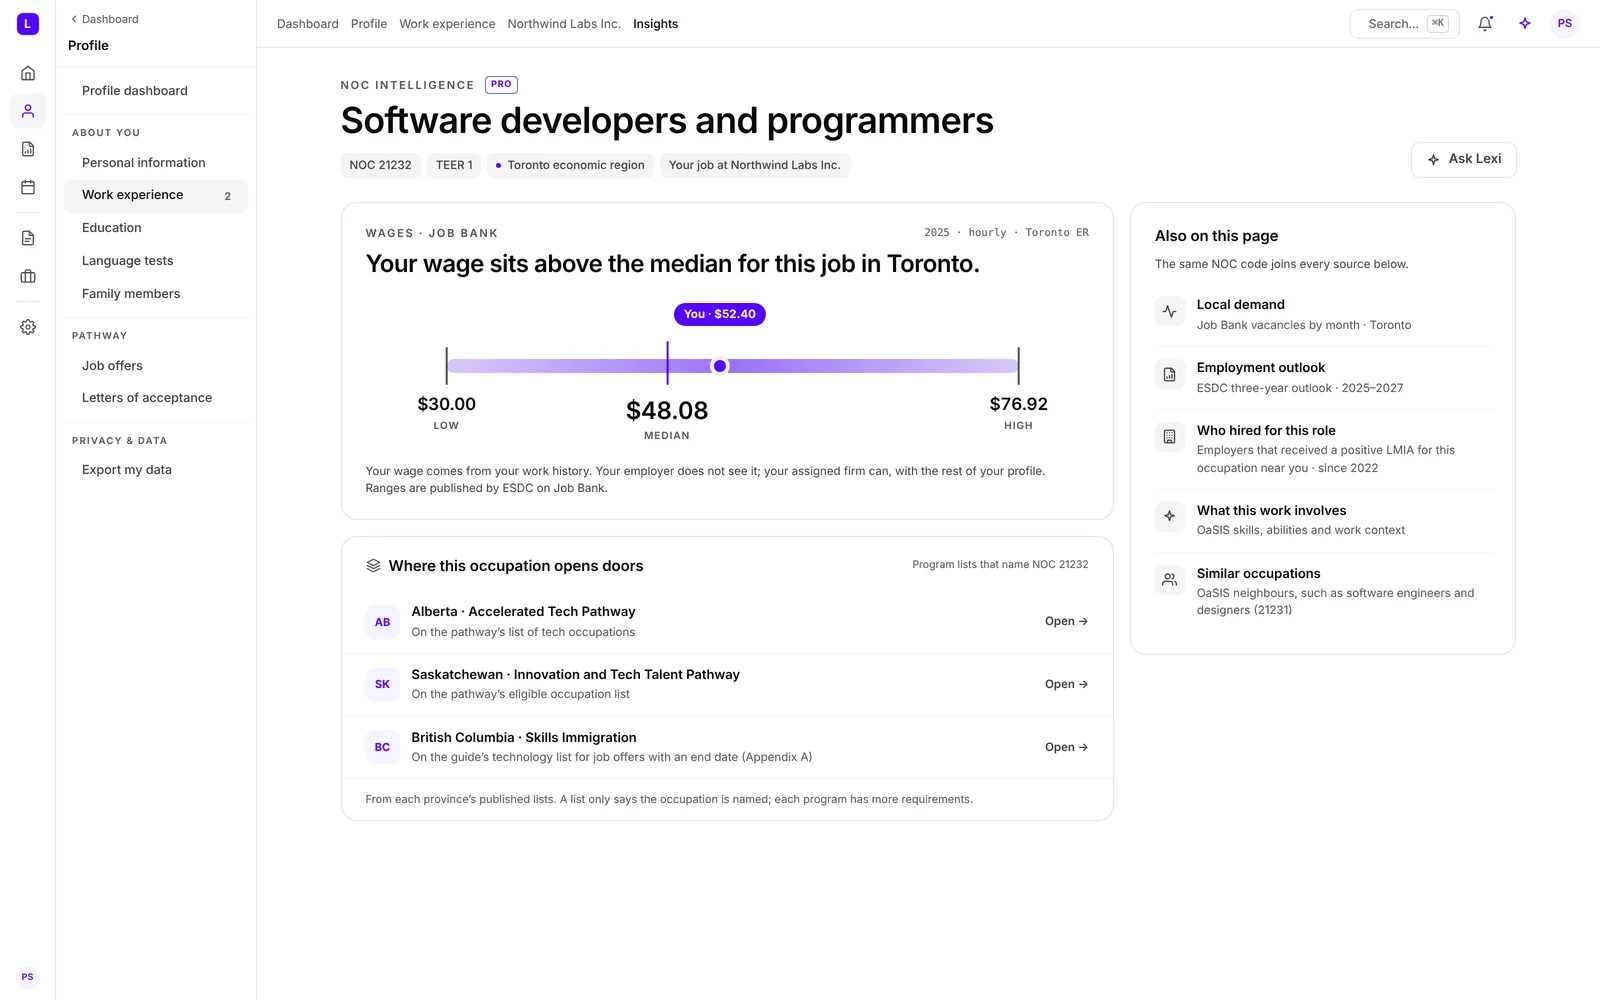Click Northwind Labs Inc. breadcrumb
Viewport: 1600px width, 1000px height.
point(564,24)
